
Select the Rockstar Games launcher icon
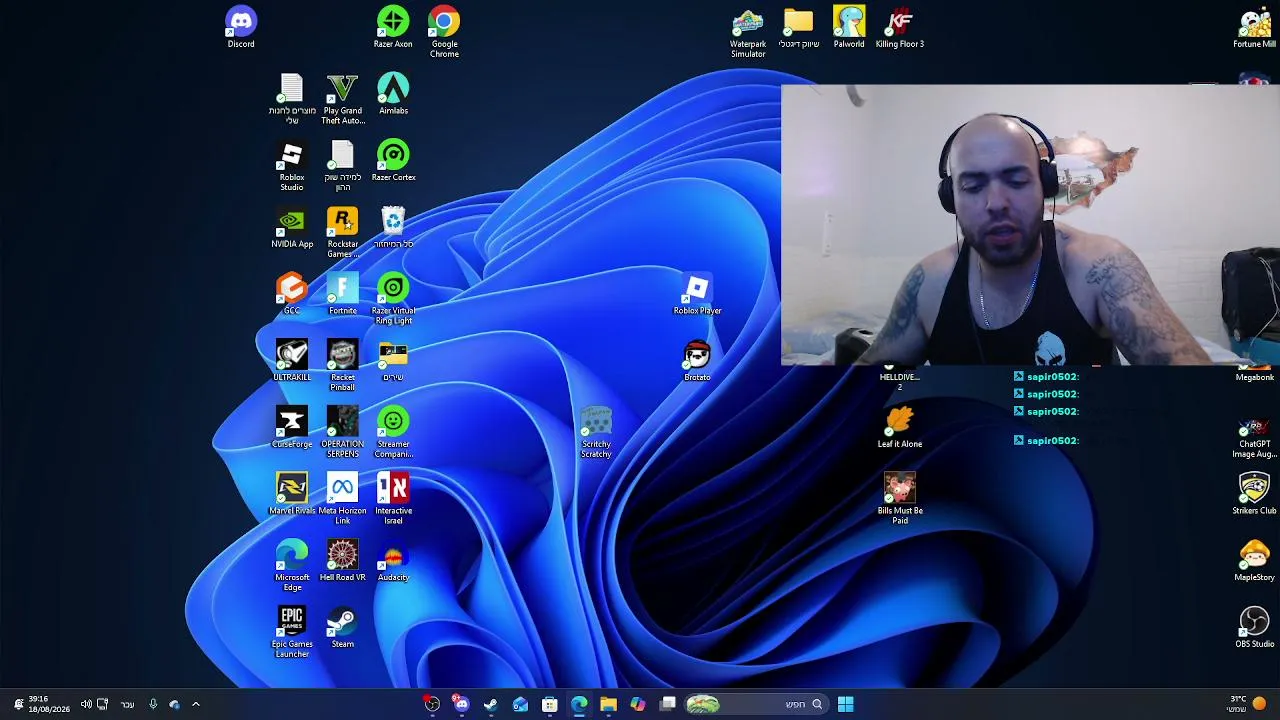click(342, 233)
